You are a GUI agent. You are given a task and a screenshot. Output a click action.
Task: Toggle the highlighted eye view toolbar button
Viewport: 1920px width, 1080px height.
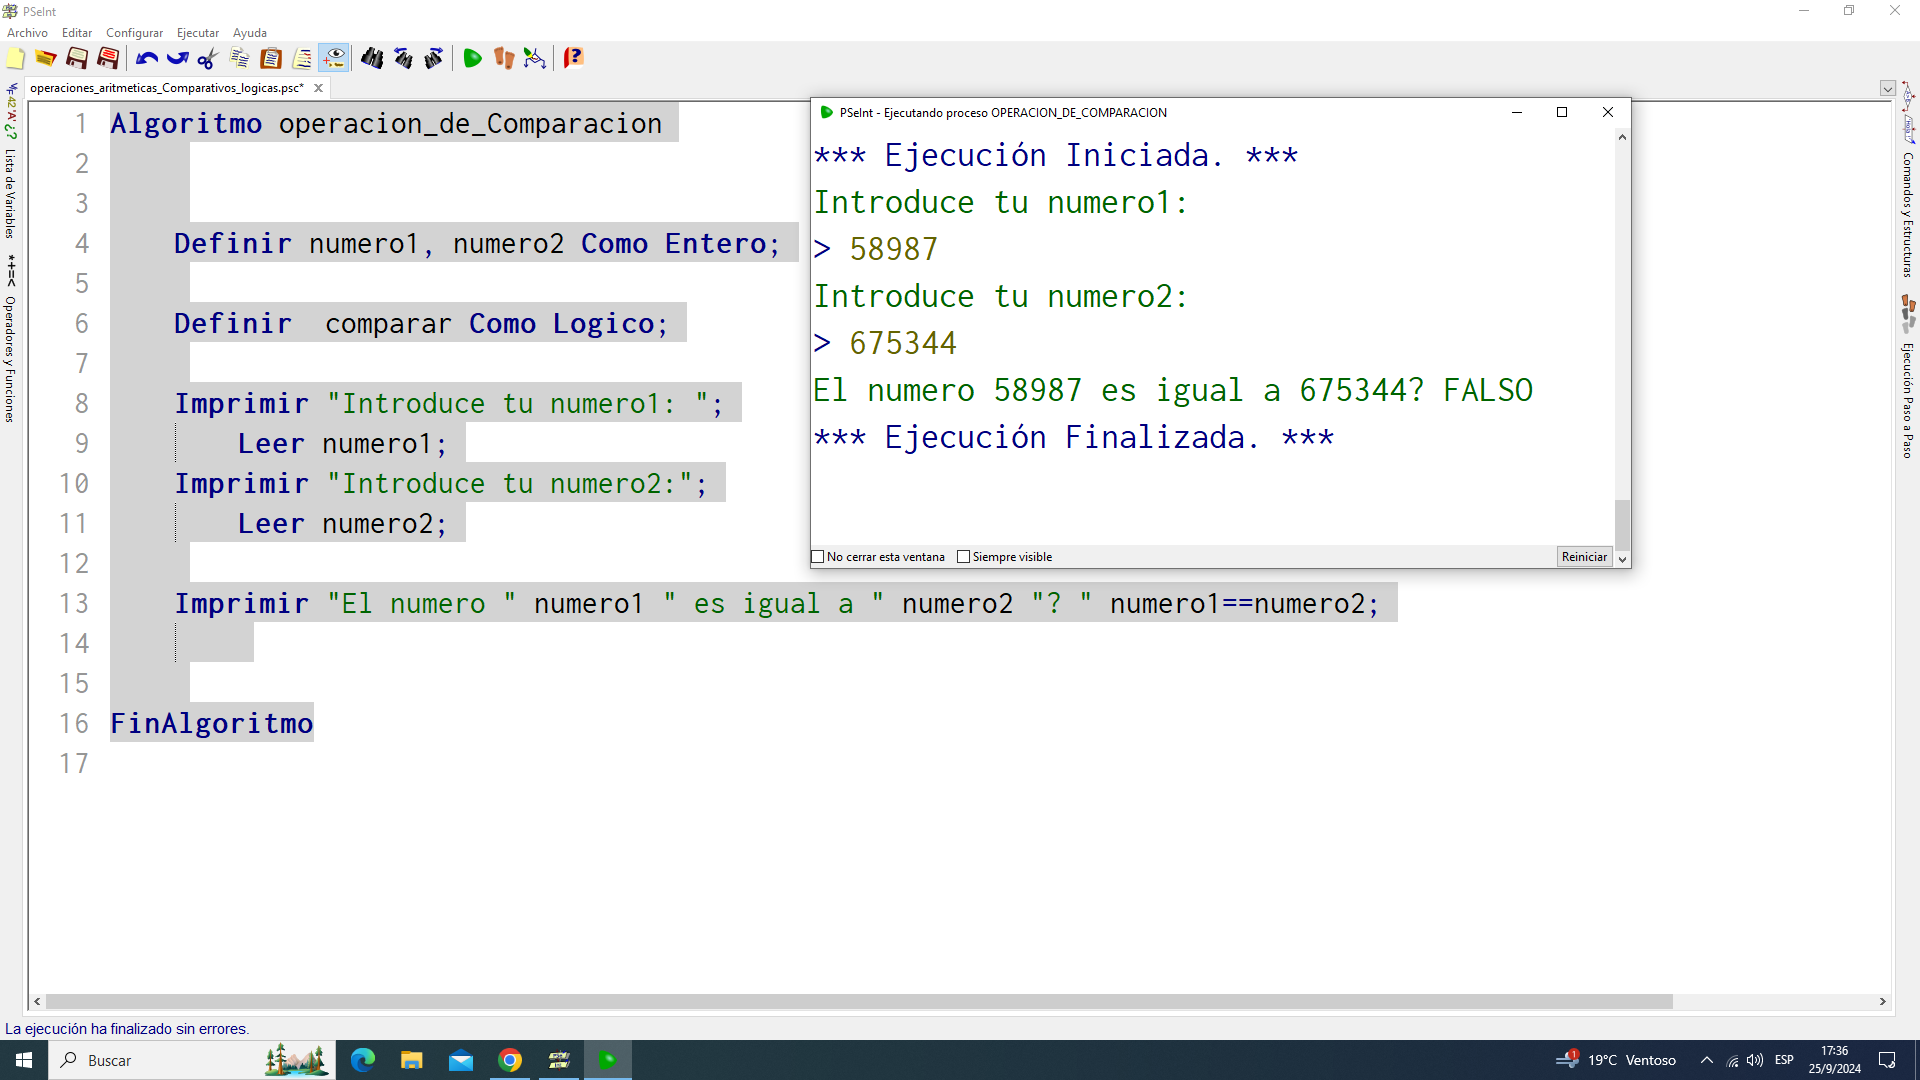[334, 59]
